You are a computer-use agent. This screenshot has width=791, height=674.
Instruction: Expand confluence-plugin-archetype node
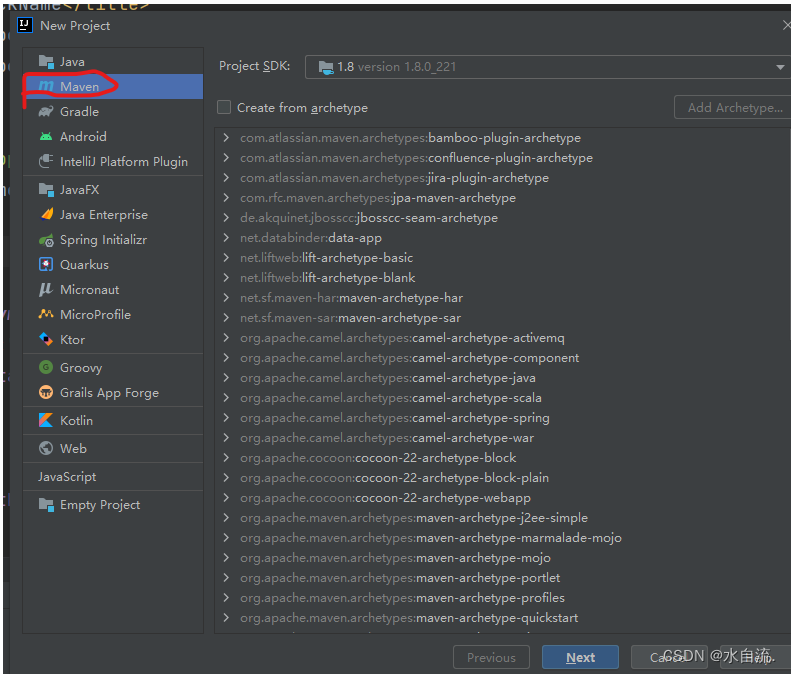point(226,158)
